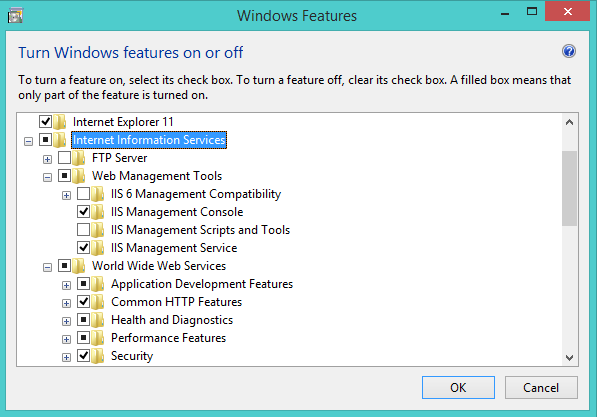597x417 pixels.
Task: Select the Web Management Tools label
Action: [157, 176]
